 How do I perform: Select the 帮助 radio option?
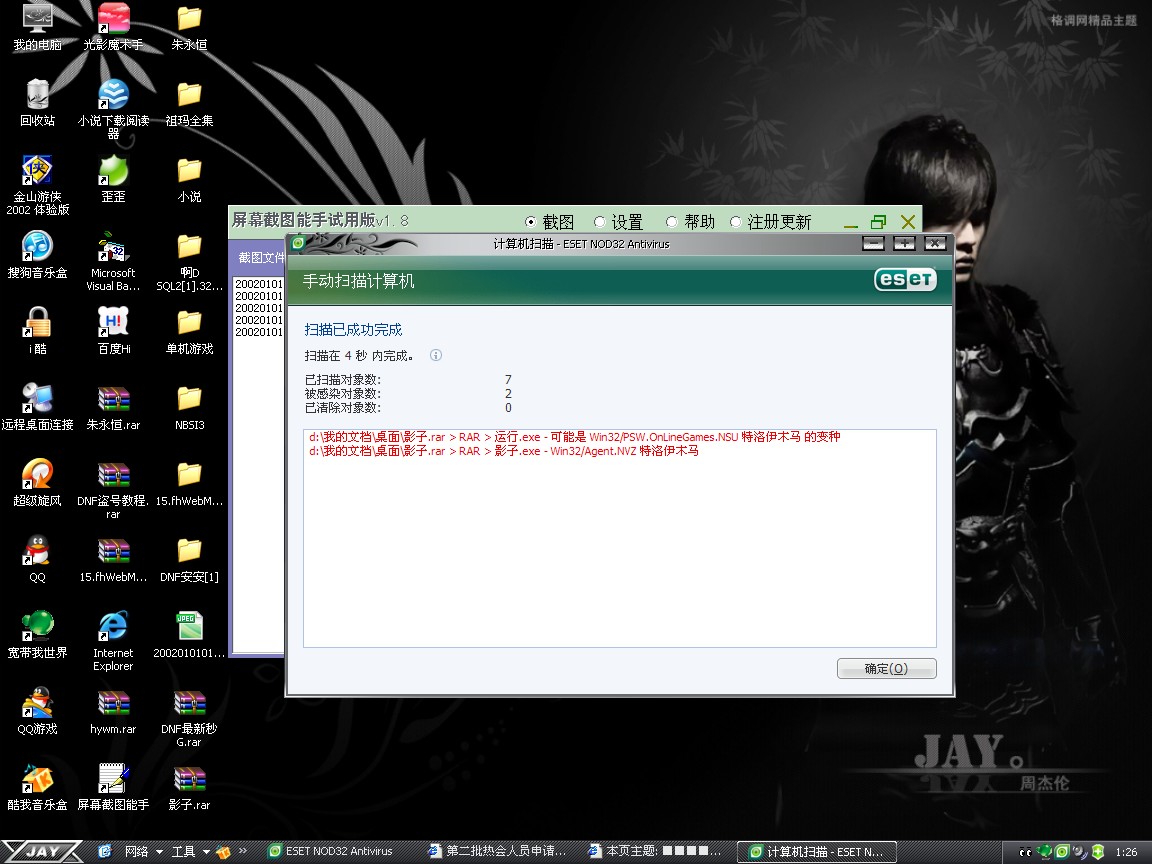(x=690, y=222)
